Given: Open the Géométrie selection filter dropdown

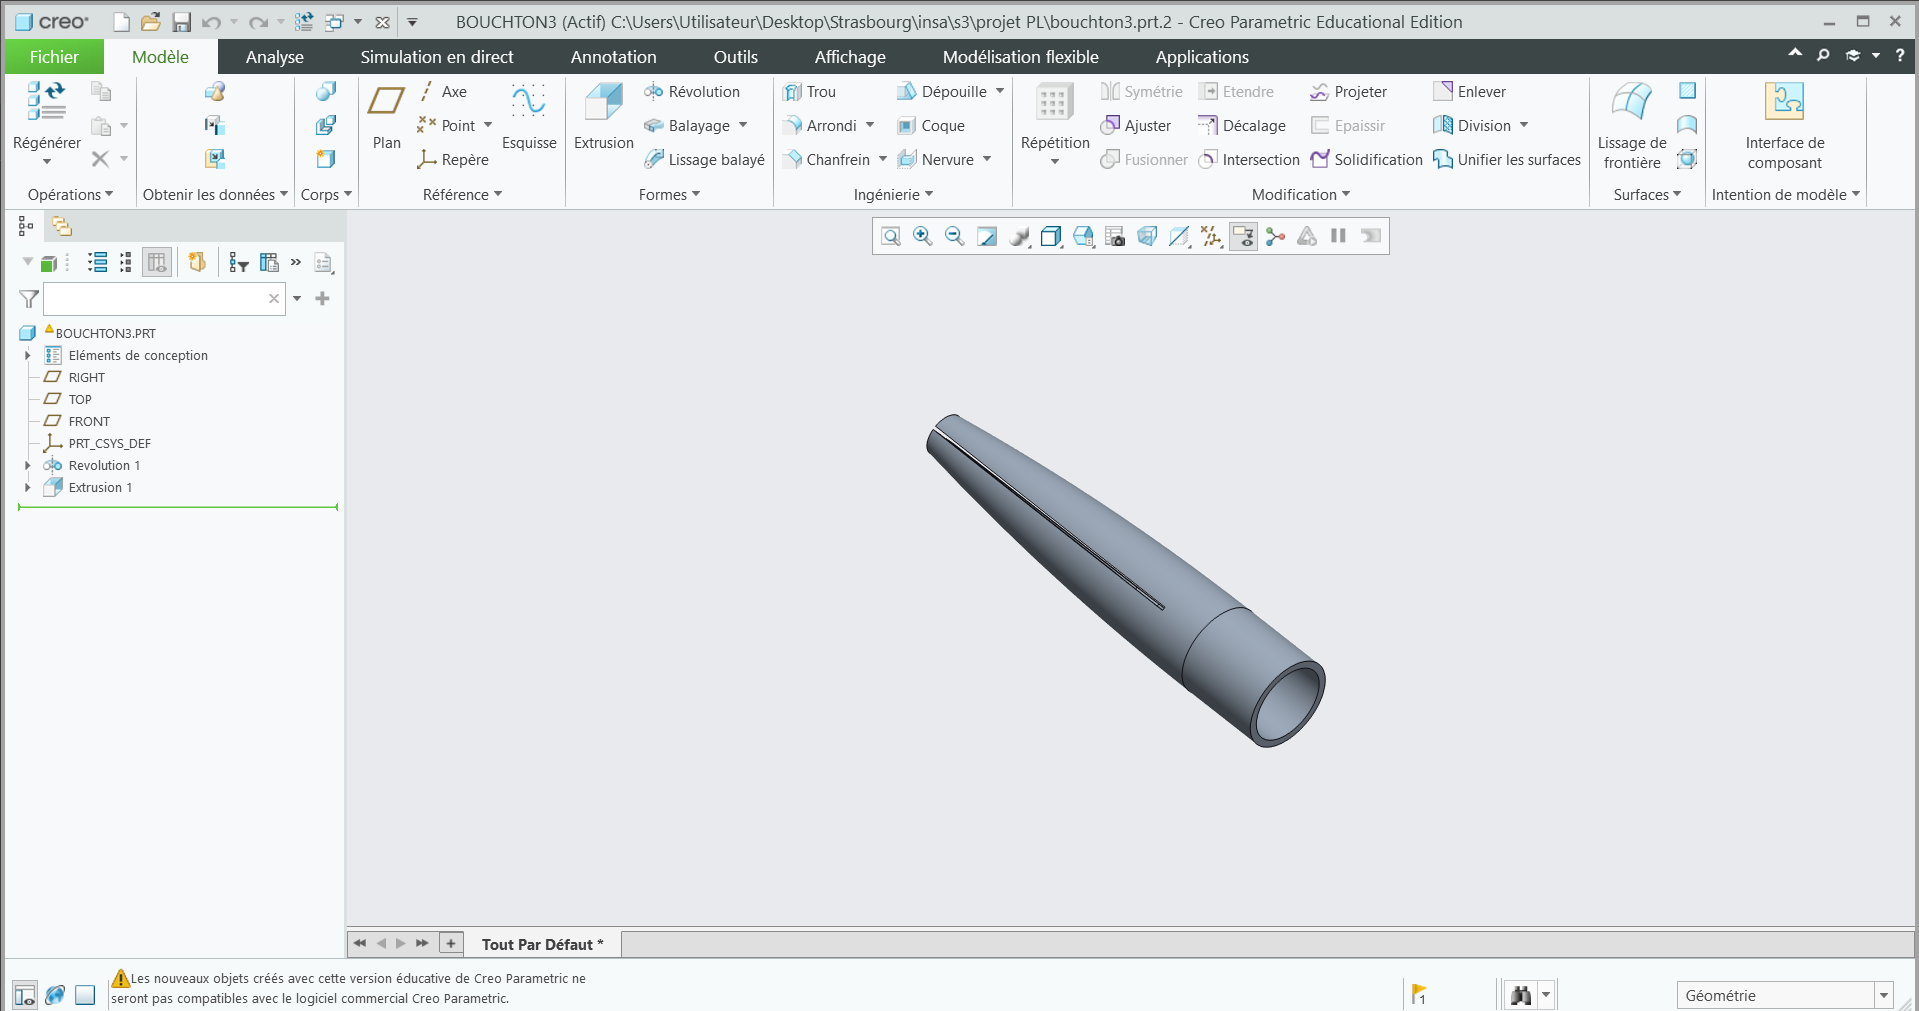Looking at the screenshot, I should click(x=1884, y=995).
